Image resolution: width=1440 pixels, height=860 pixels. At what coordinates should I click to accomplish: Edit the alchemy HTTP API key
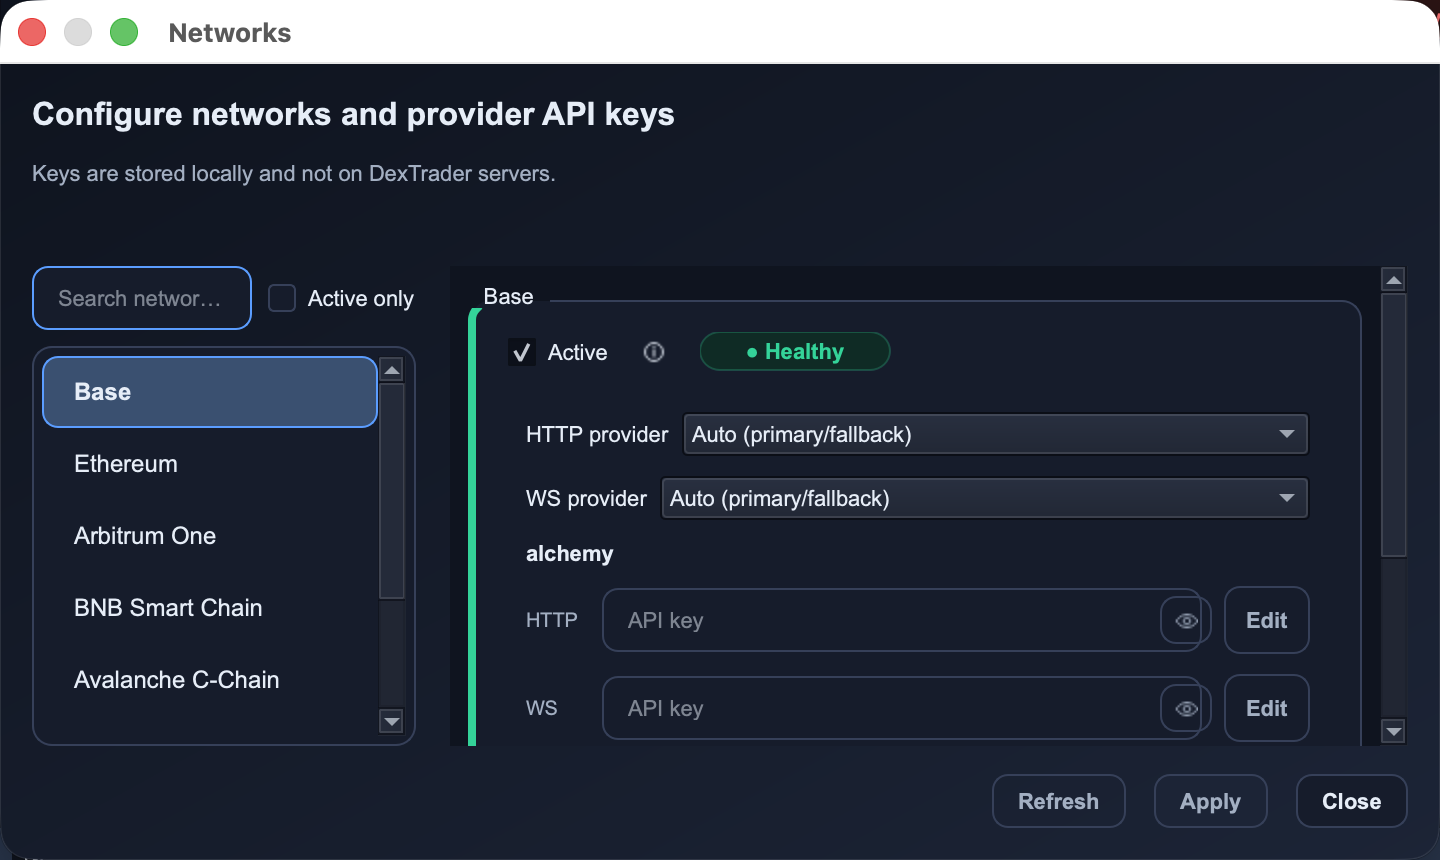(x=1266, y=620)
